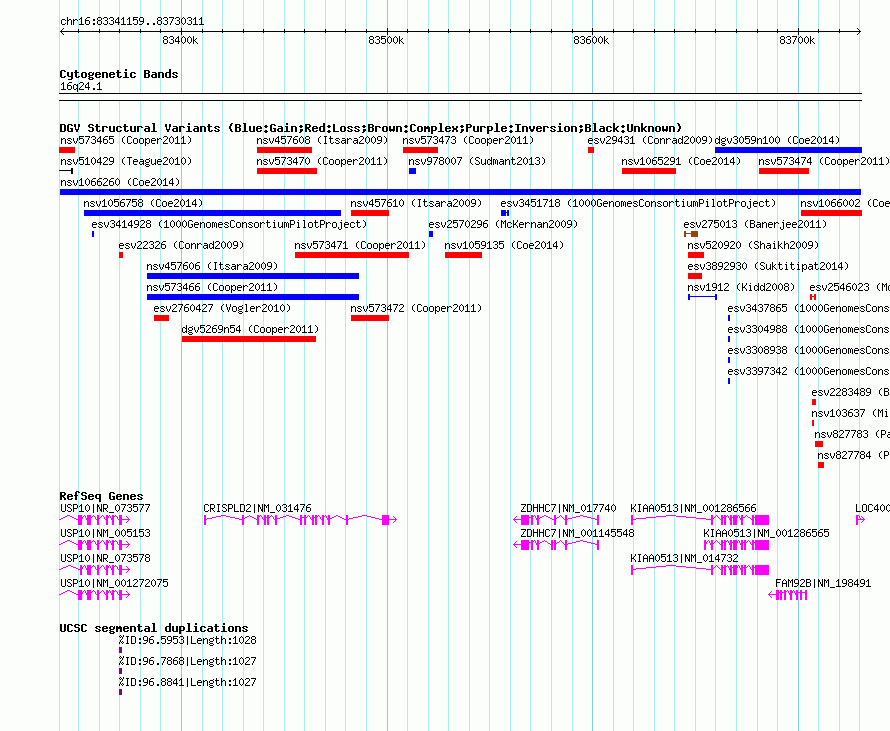The height and width of the screenshot is (731, 890).
Task: Select variant nsv573465 (Cooper2011) label
Action: [x=126, y=140]
